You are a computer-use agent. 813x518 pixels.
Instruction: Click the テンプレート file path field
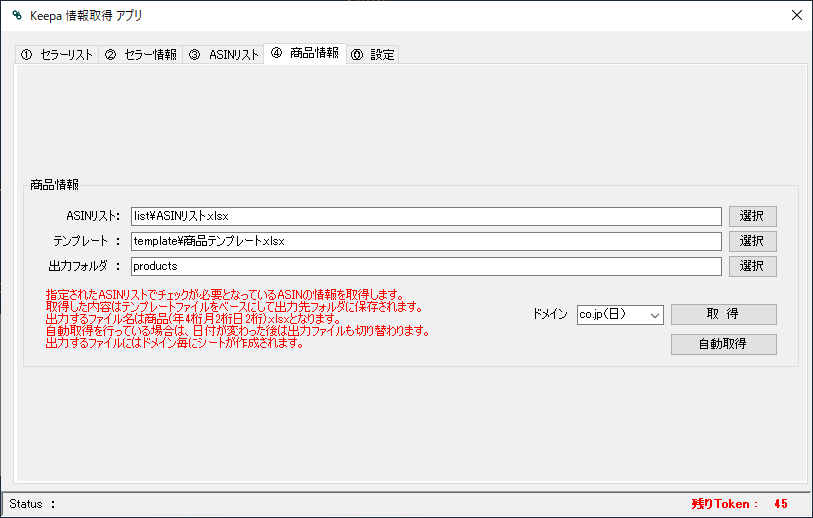tap(426, 241)
